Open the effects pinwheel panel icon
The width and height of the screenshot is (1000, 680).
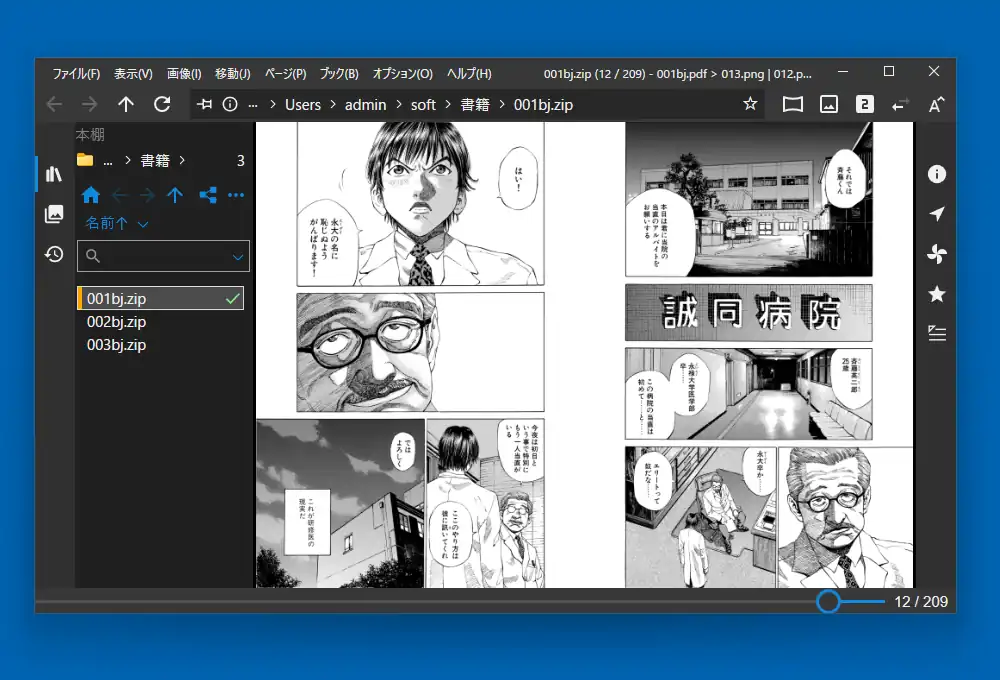pos(937,254)
